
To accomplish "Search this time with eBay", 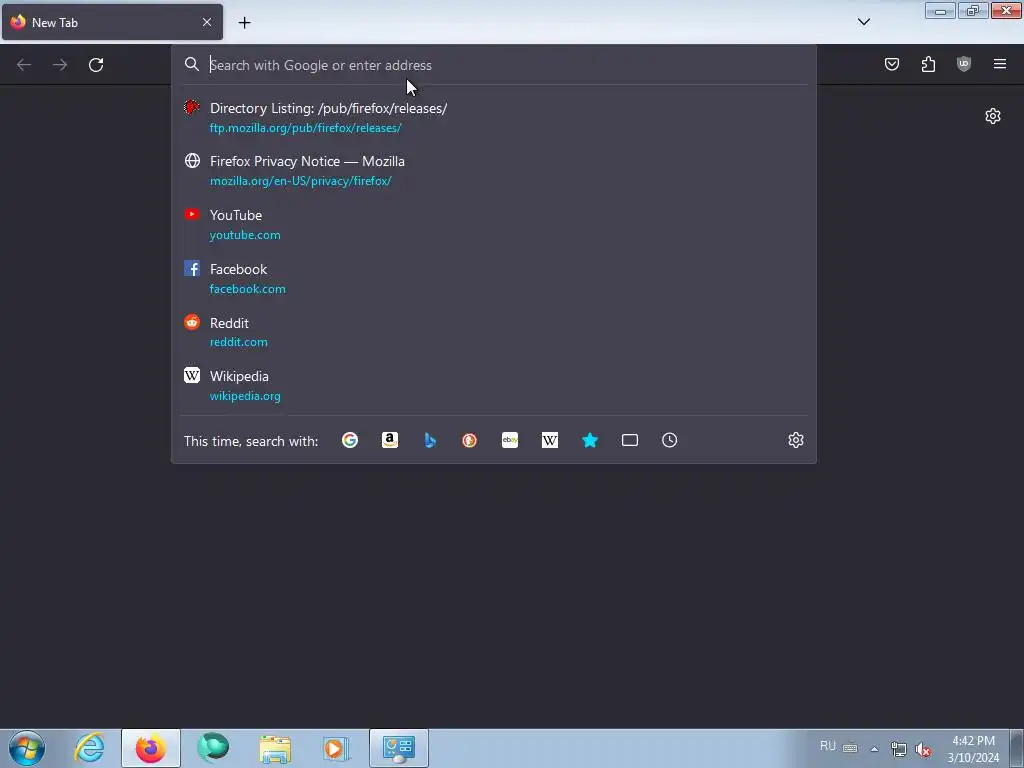I will 510,440.
